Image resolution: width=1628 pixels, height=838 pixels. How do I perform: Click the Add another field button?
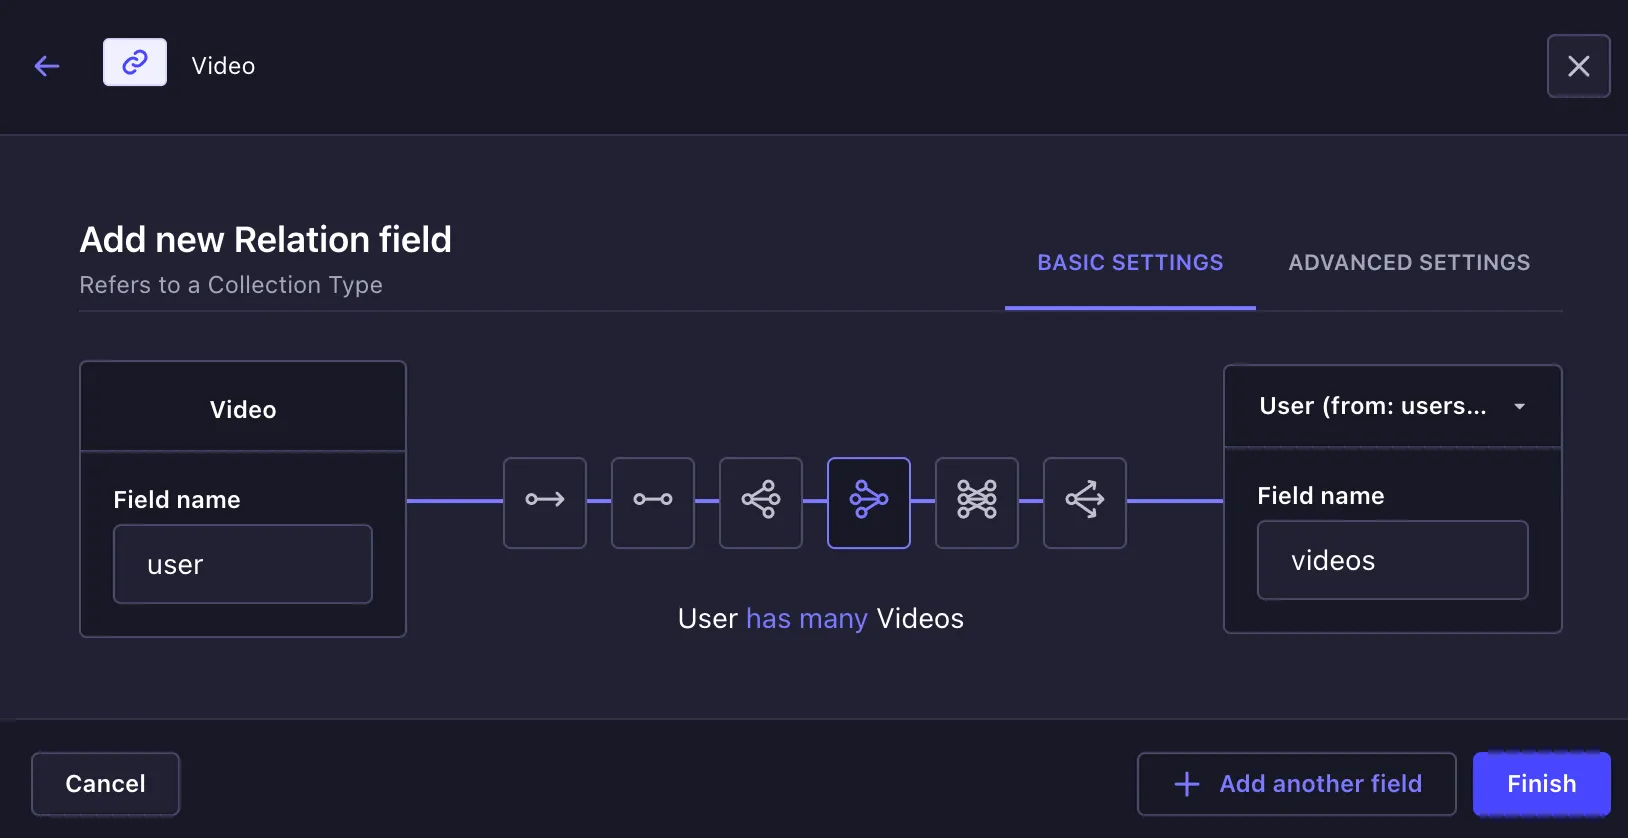(1297, 784)
